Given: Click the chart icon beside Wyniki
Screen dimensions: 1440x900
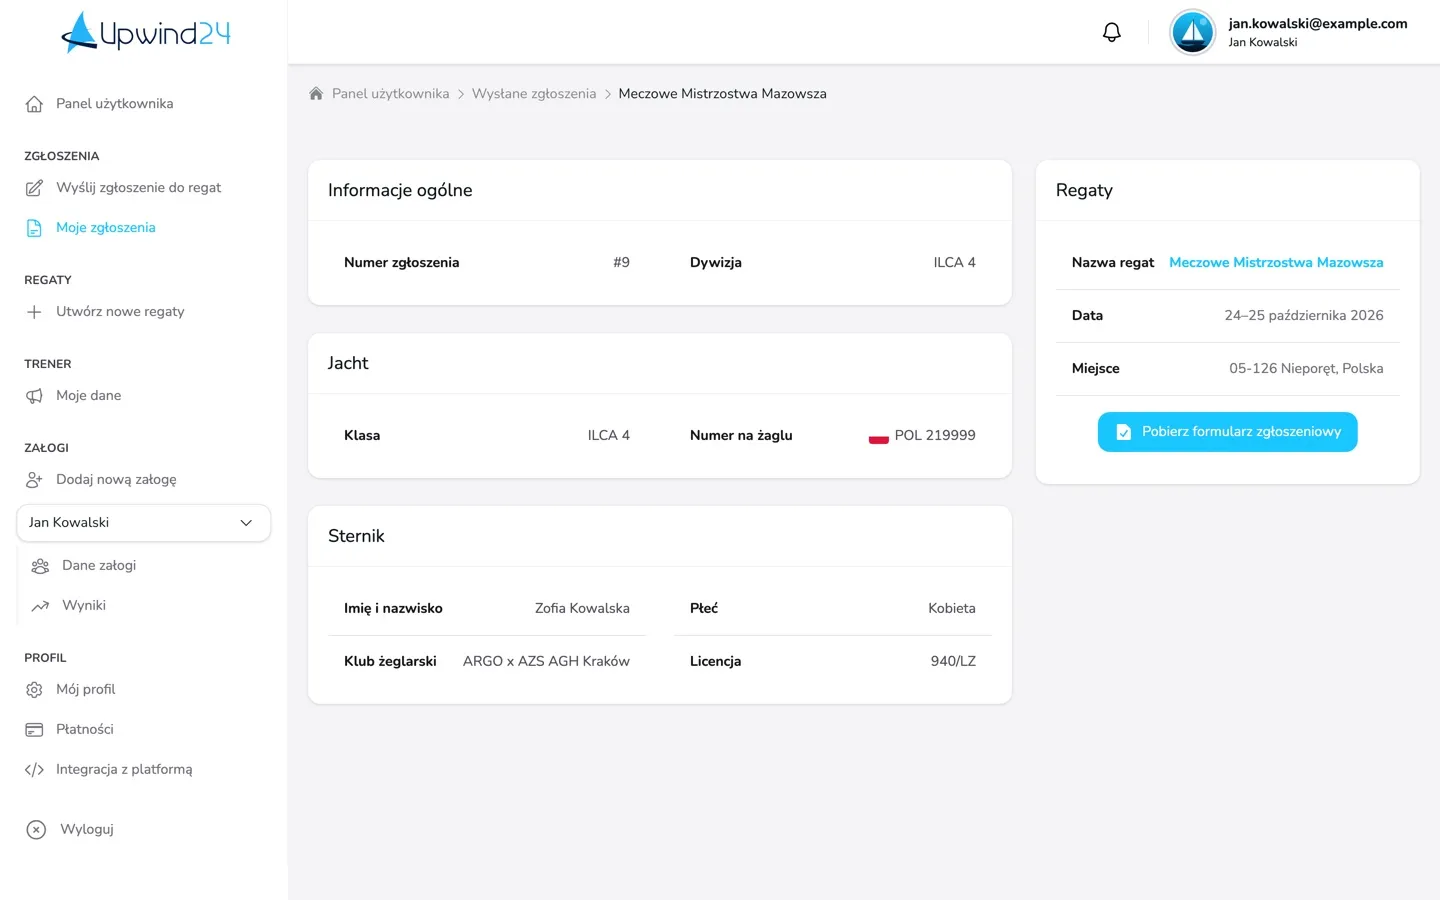Looking at the screenshot, I should 40,606.
